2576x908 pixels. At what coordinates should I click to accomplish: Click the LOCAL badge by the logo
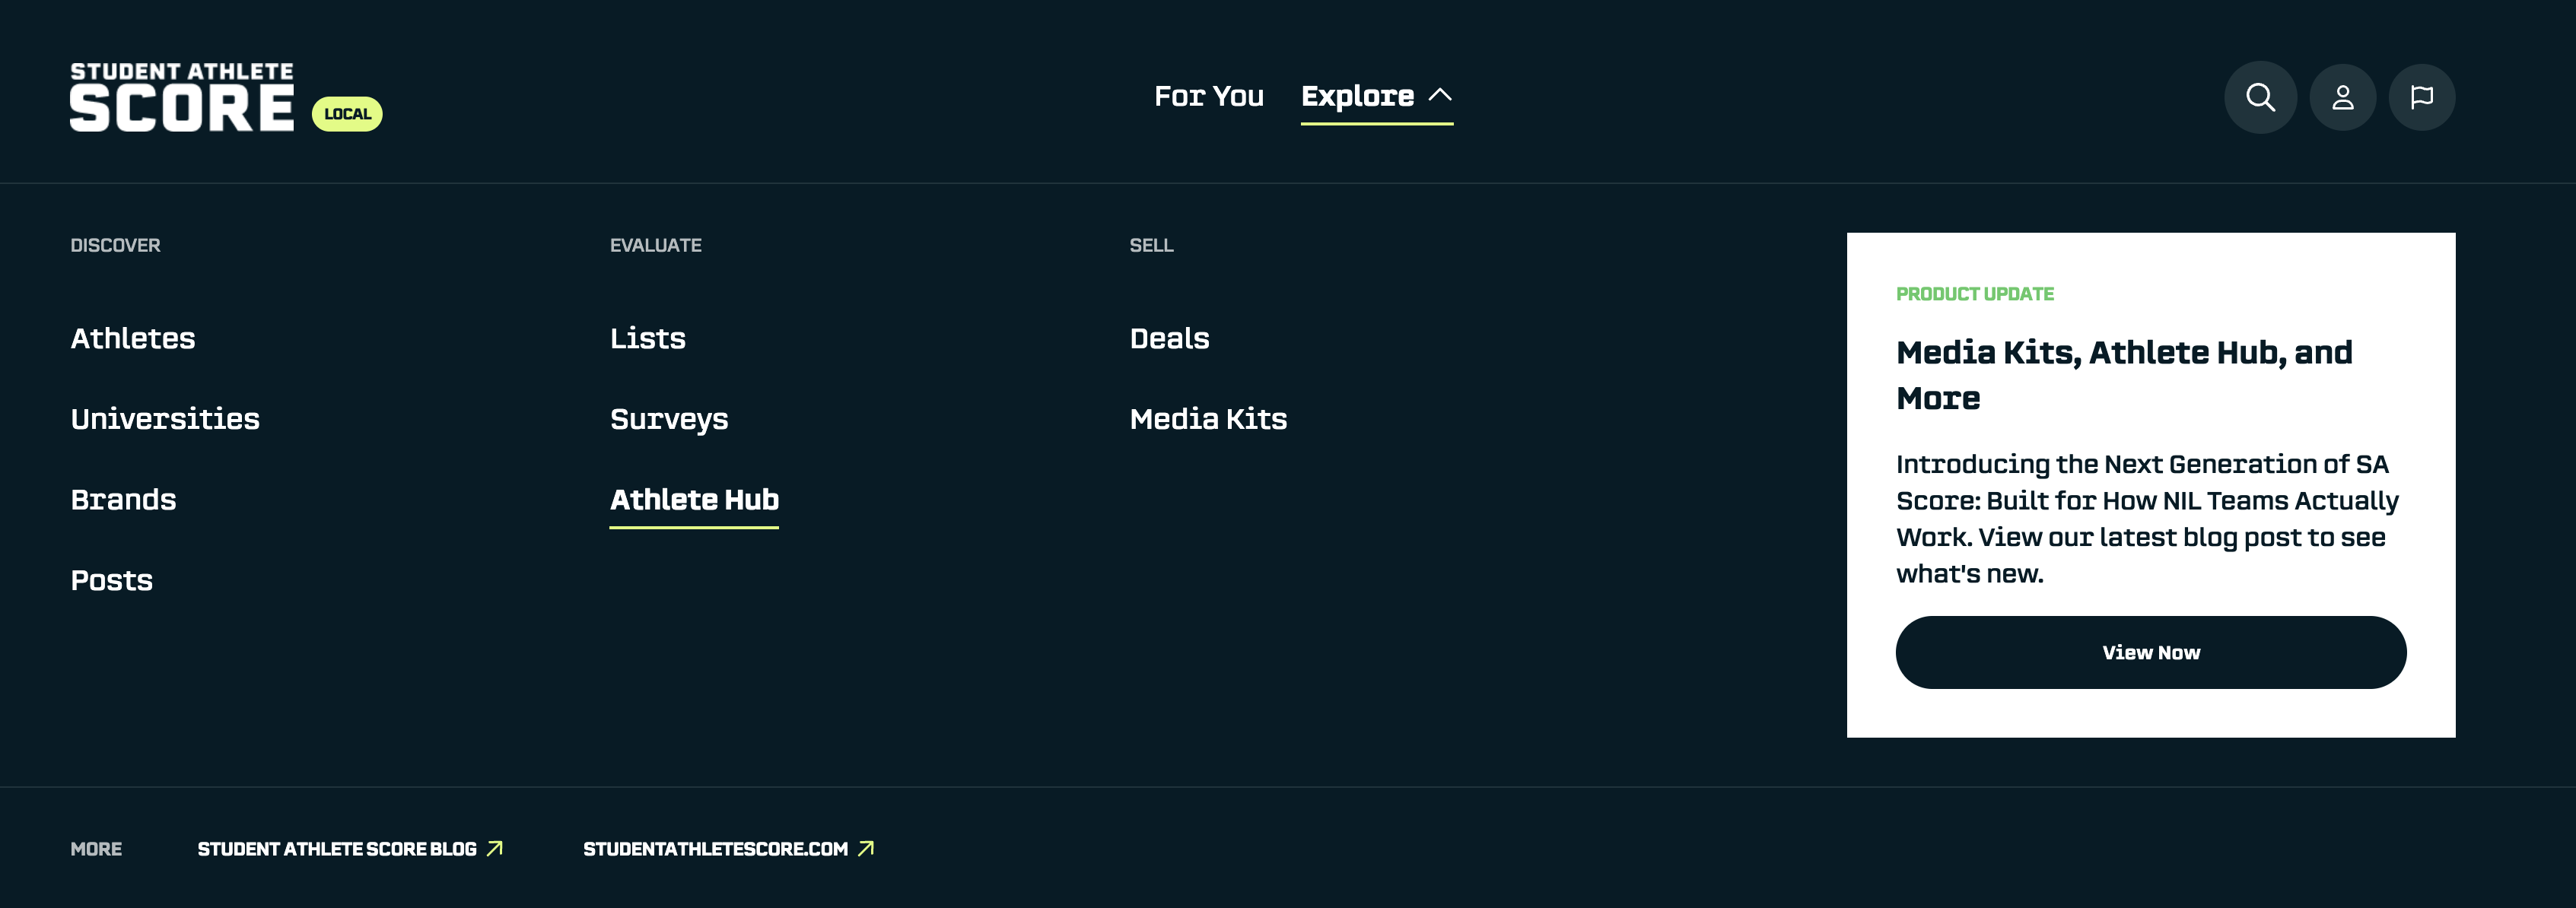pyautogui.click(x=347, y=114)
